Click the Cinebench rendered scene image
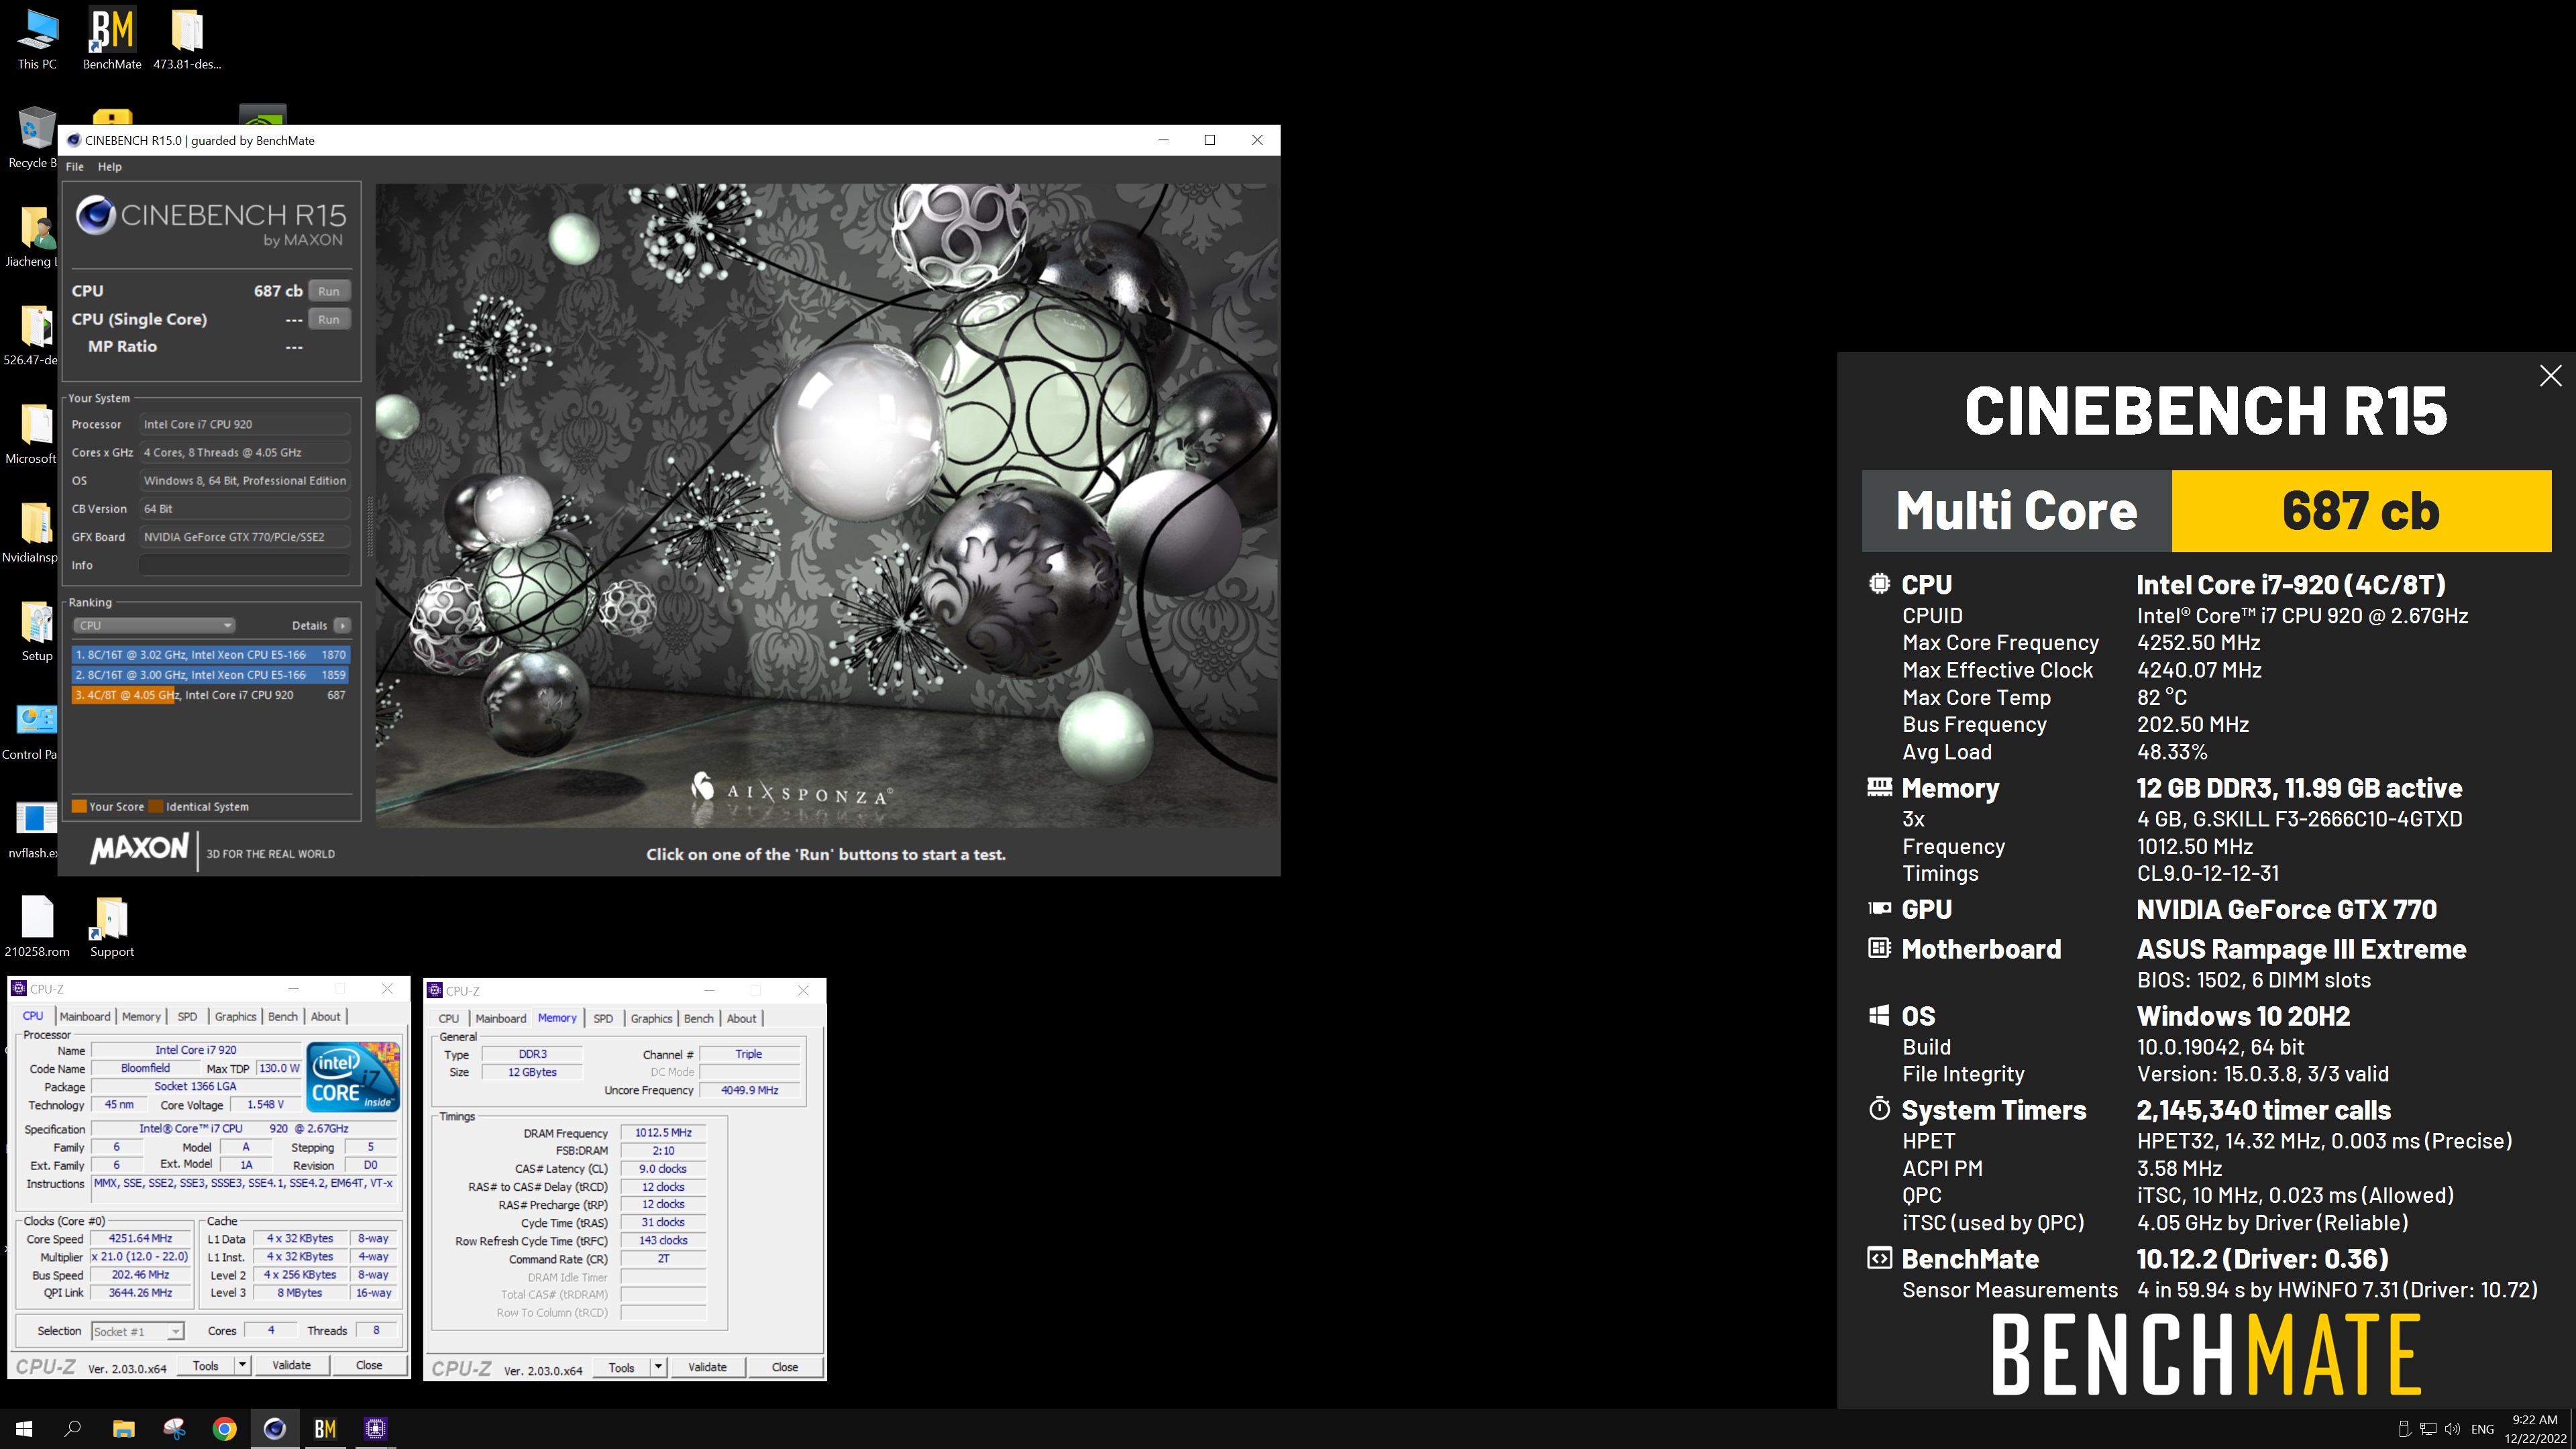The width and height of the screenshot is (2576, 1449). point(826,505)
